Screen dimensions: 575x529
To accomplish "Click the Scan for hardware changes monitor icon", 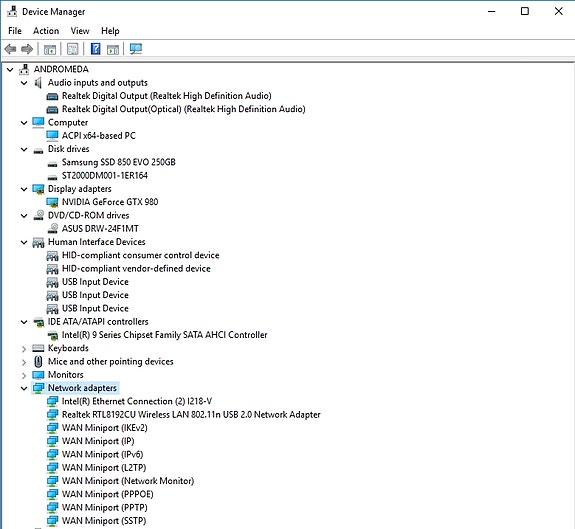I will [136, 49].
